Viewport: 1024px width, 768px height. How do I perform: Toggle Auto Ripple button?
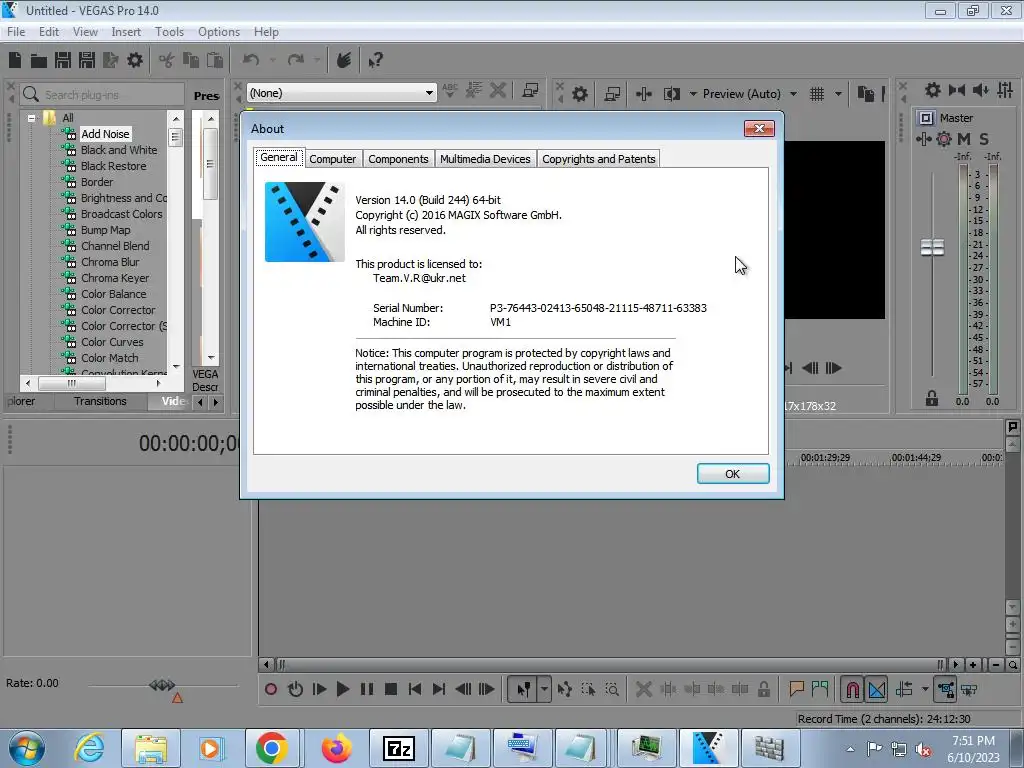pos(904,689)
